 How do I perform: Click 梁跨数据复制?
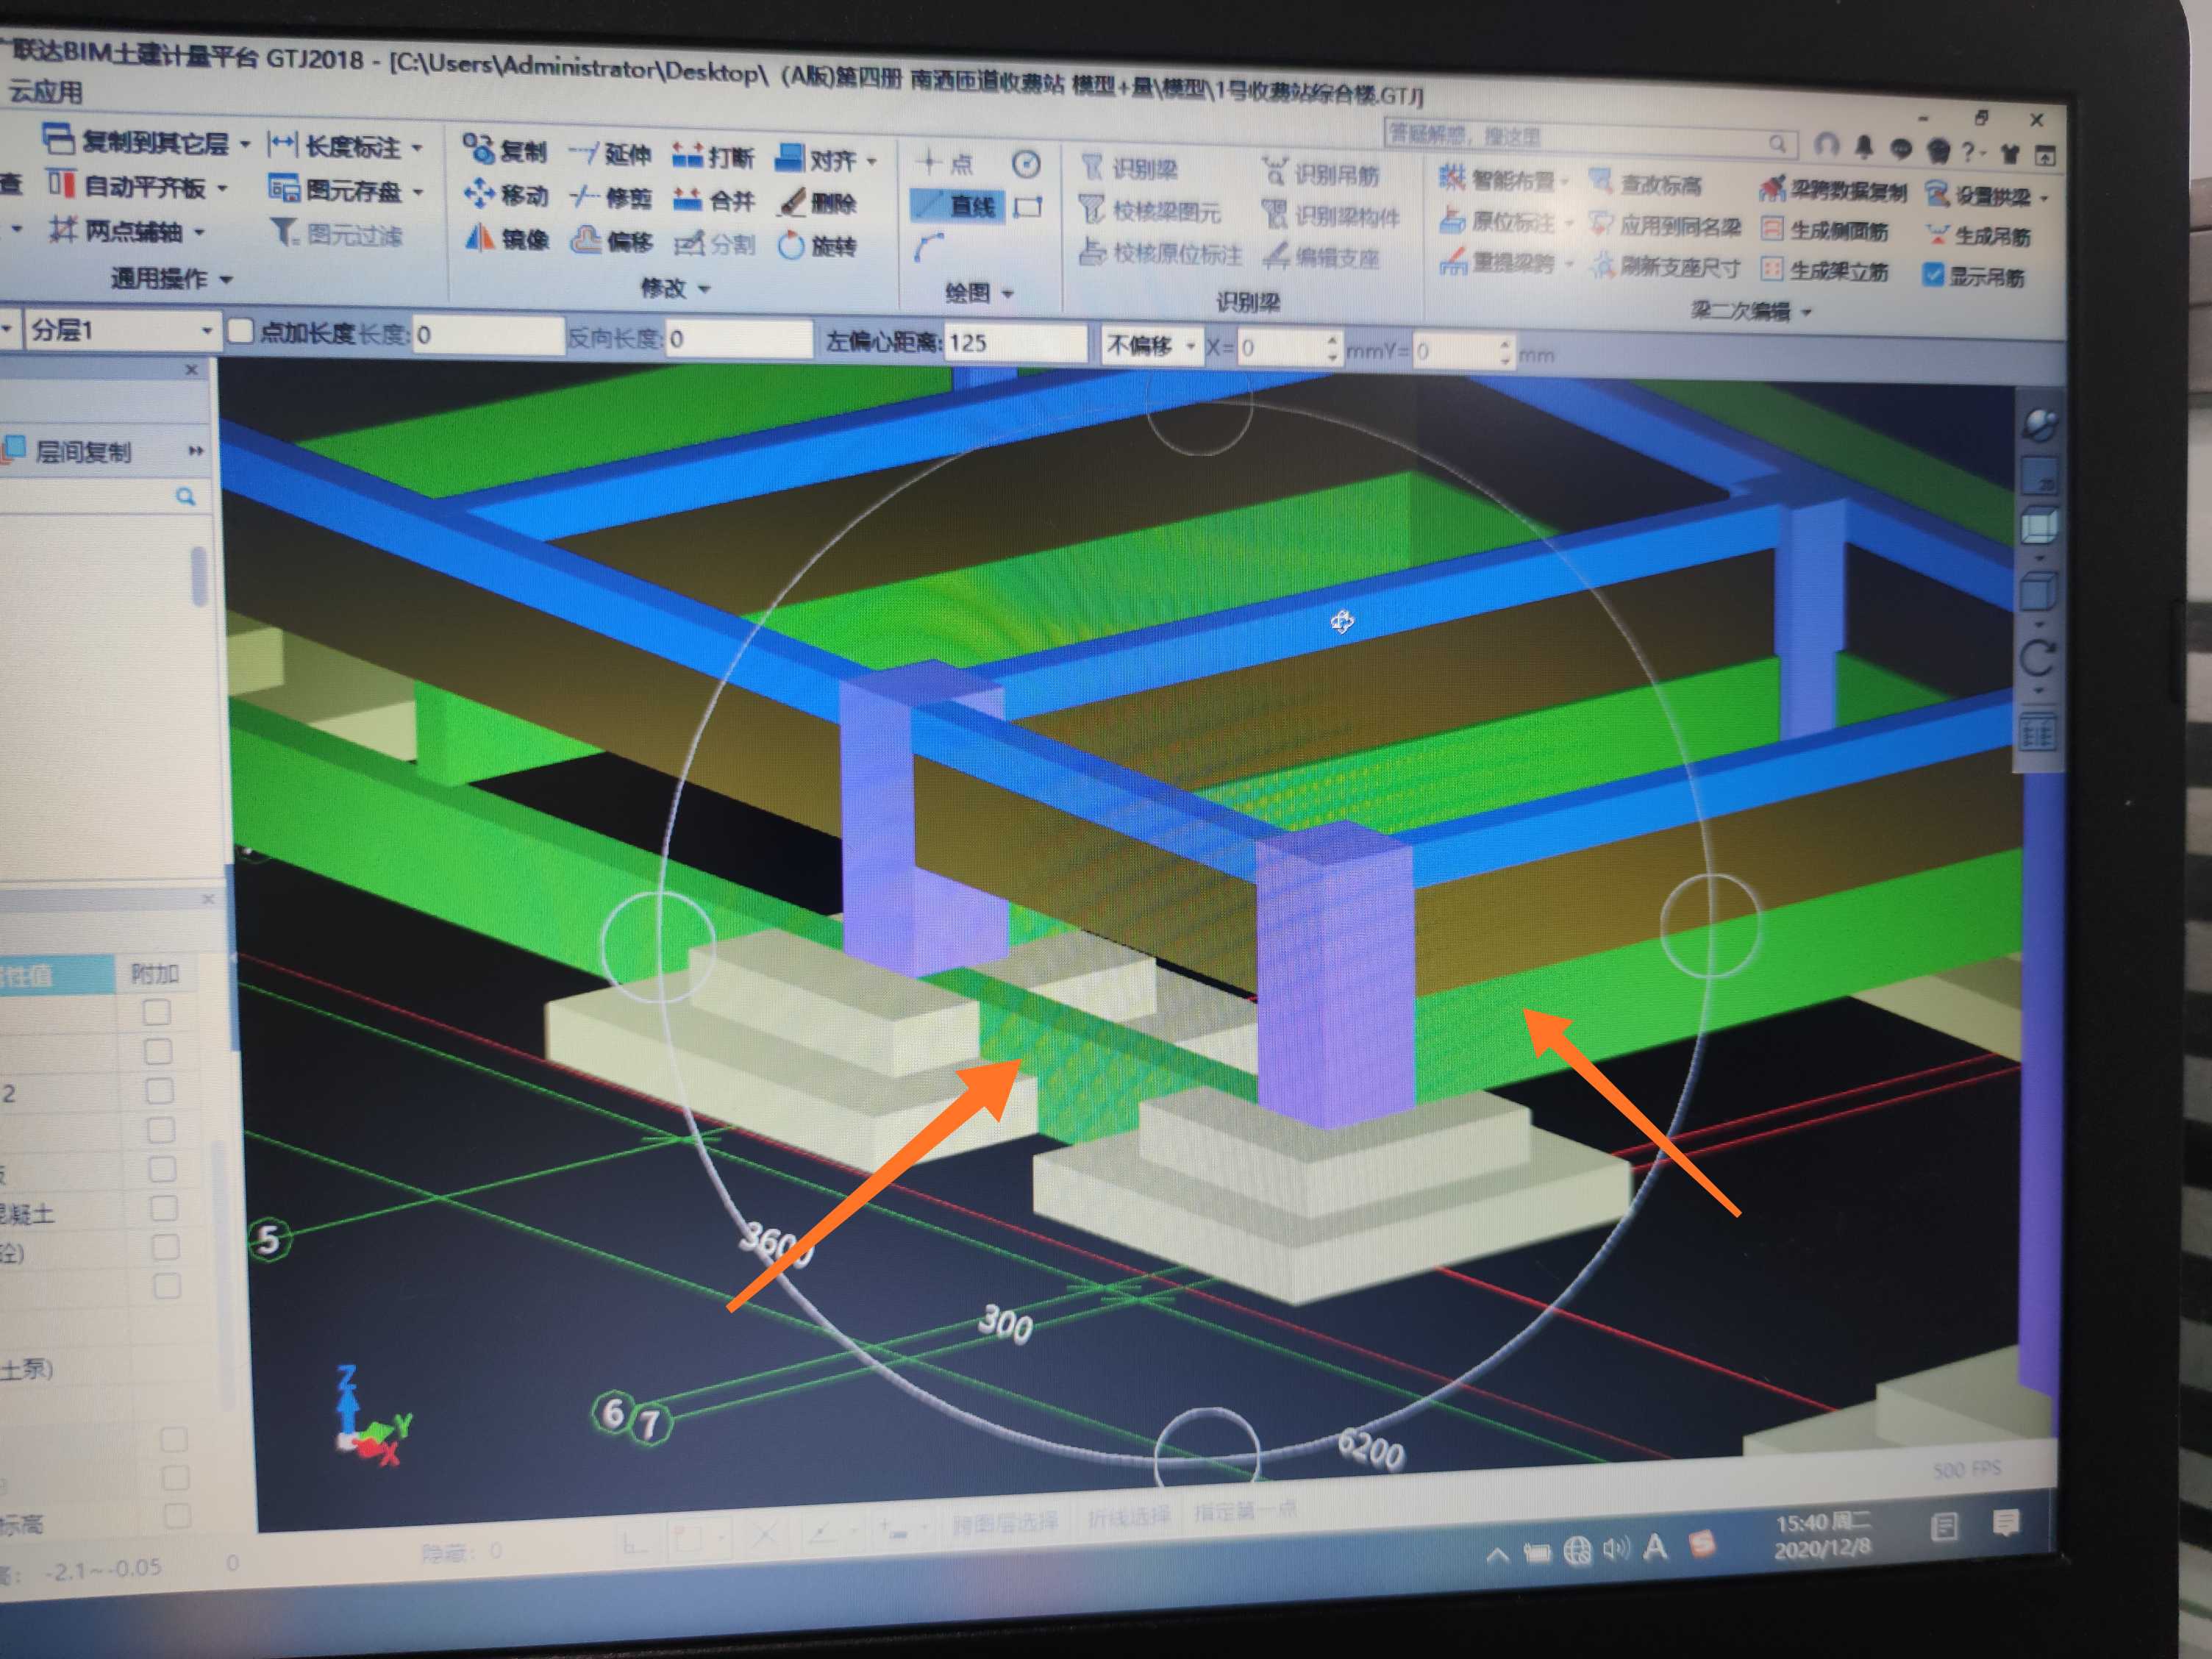pyautogui.click(x=1834, y=190)
